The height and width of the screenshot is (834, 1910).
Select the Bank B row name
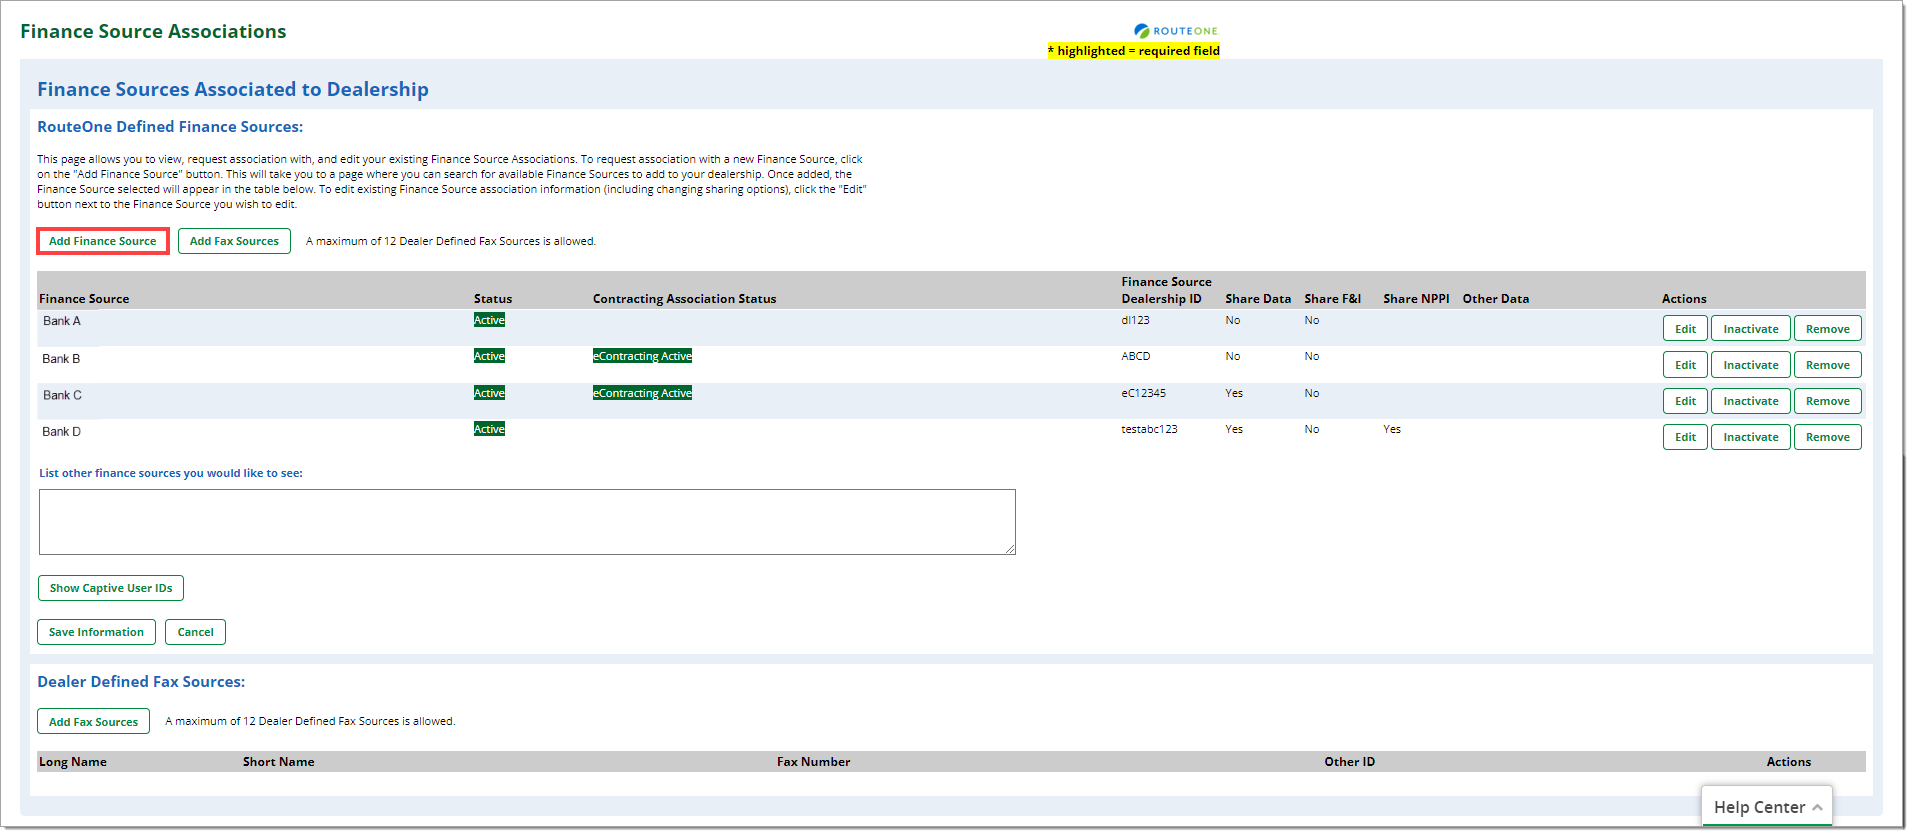pyautogui.click(x=61, y=359)
